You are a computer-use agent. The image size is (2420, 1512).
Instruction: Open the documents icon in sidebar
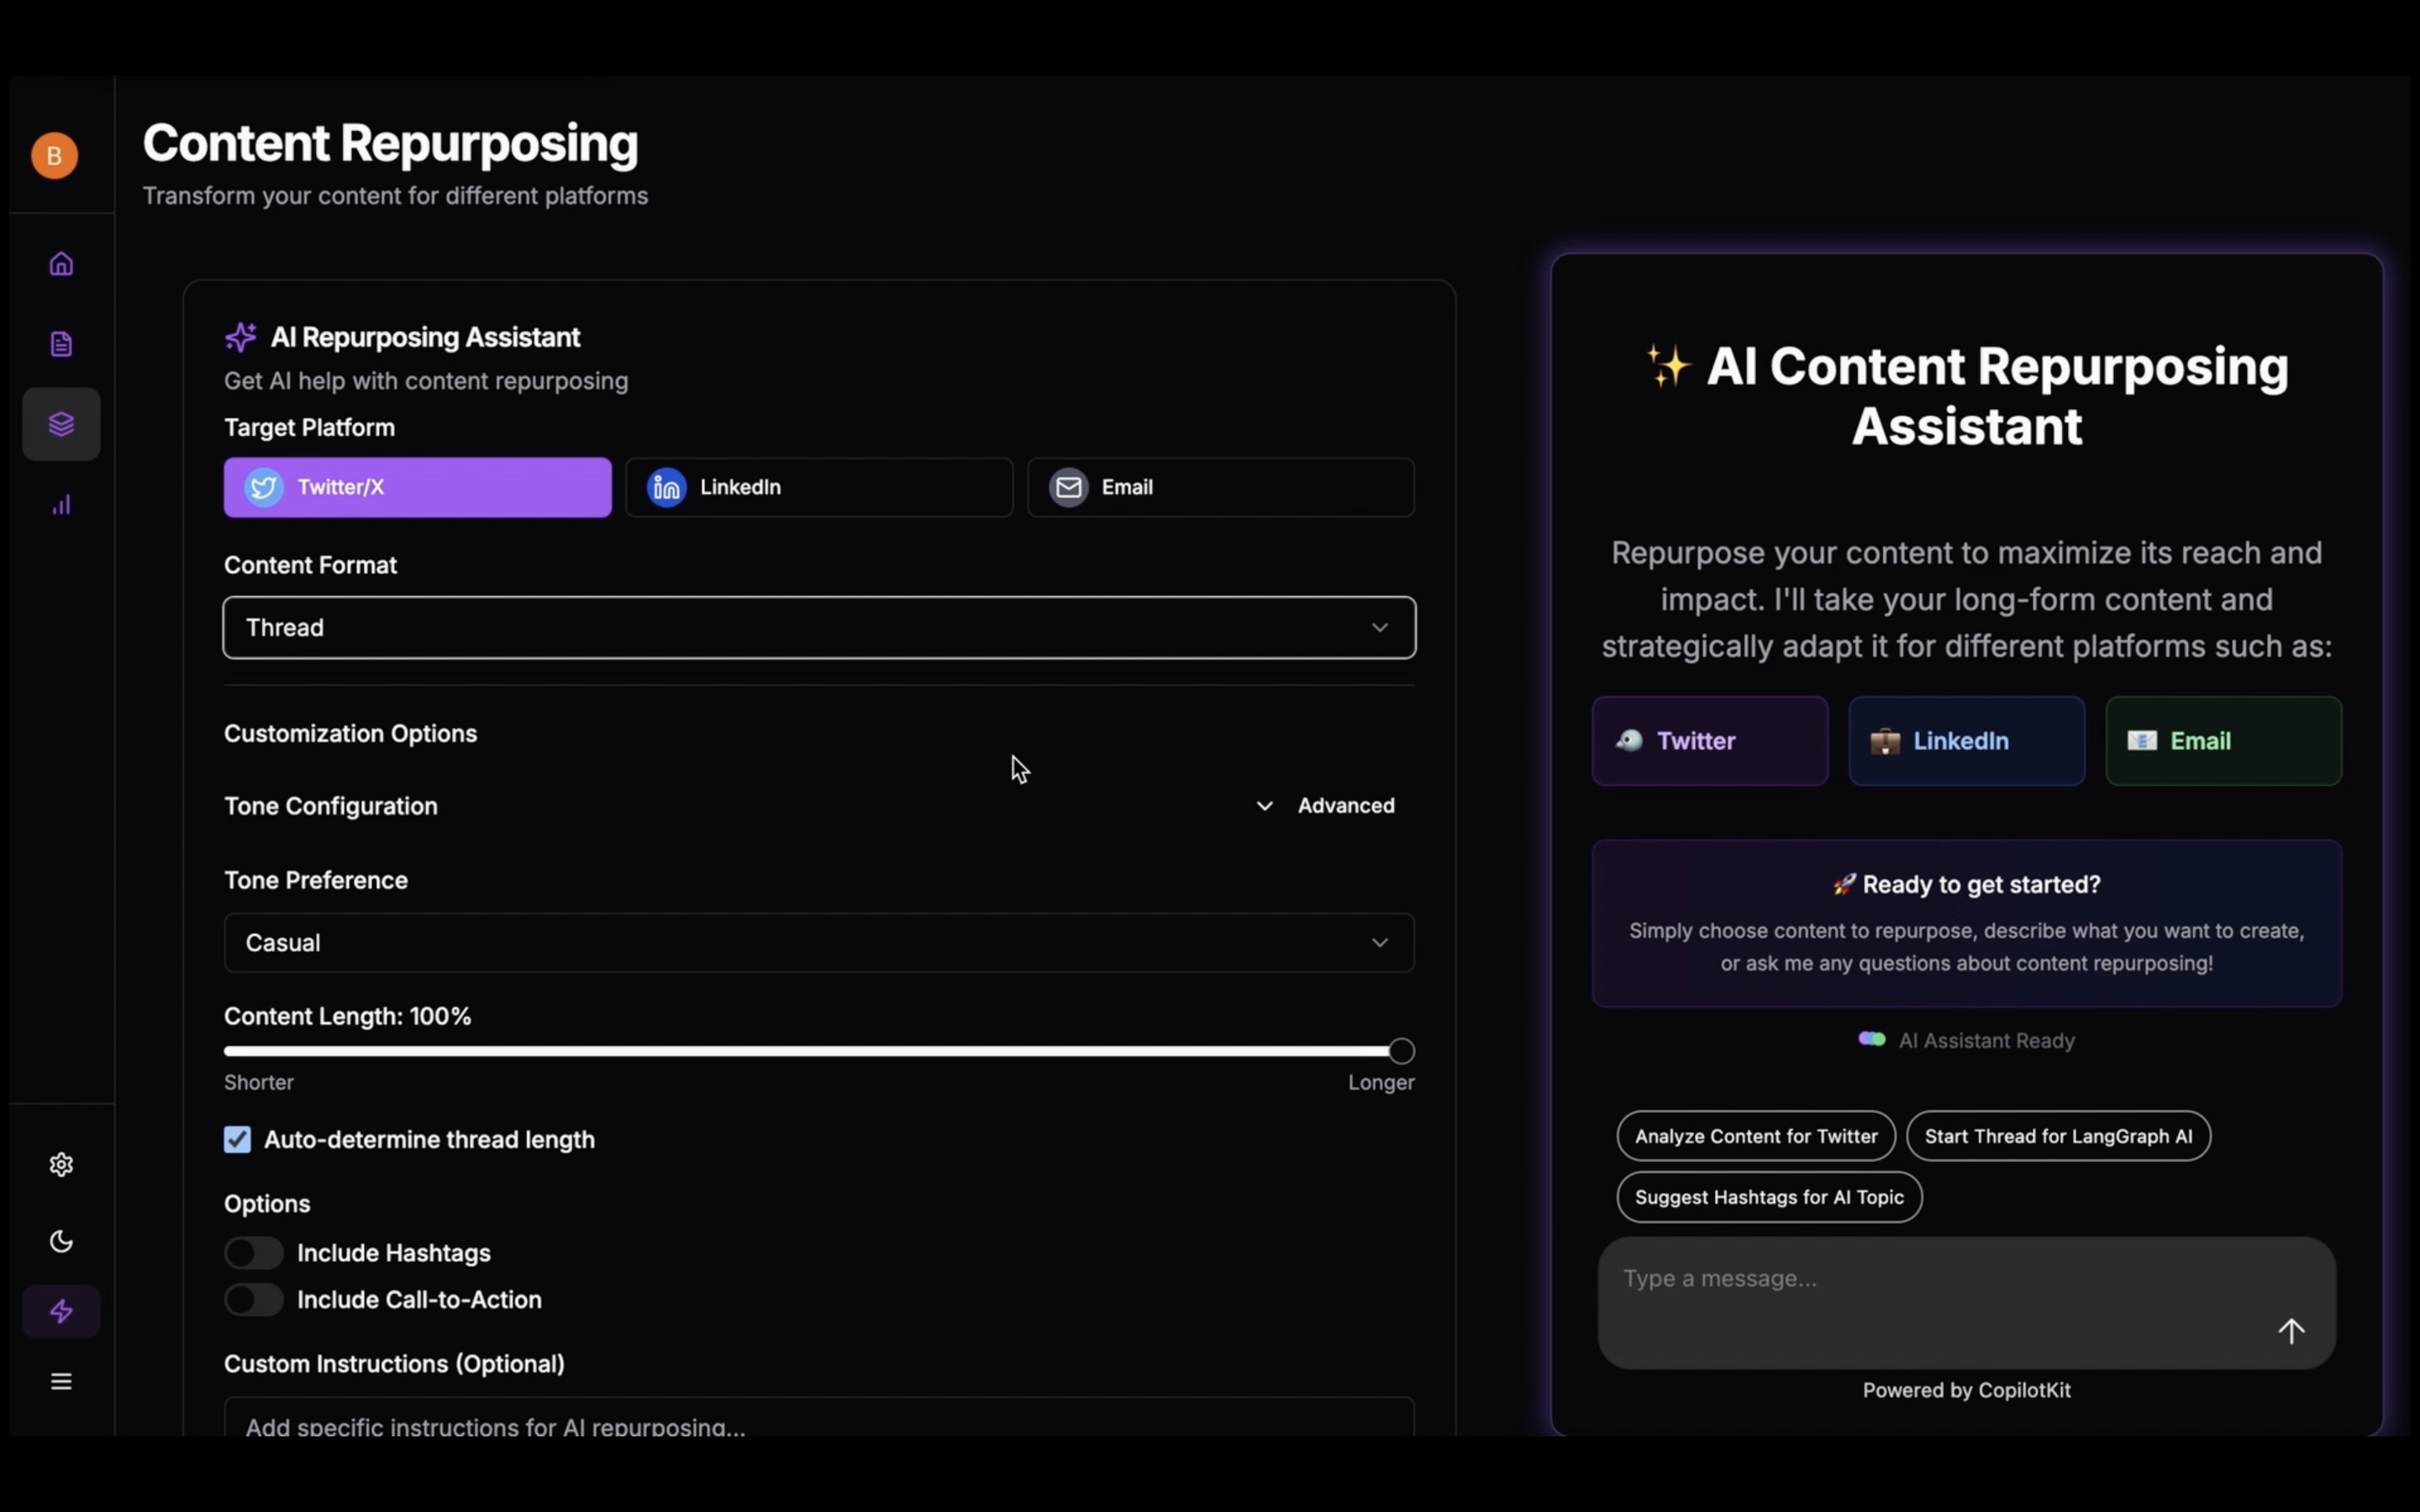(61, 344)
